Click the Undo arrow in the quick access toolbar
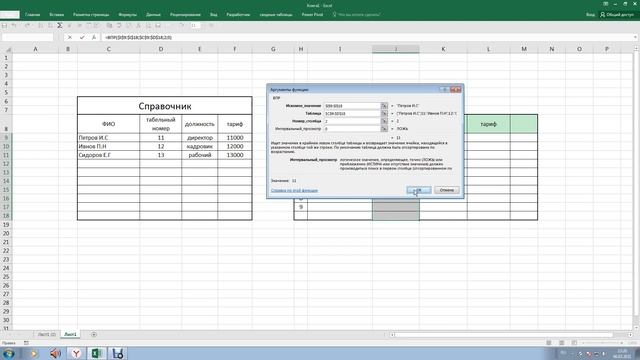This screenshot has height=360, width=640. (14, 25)
